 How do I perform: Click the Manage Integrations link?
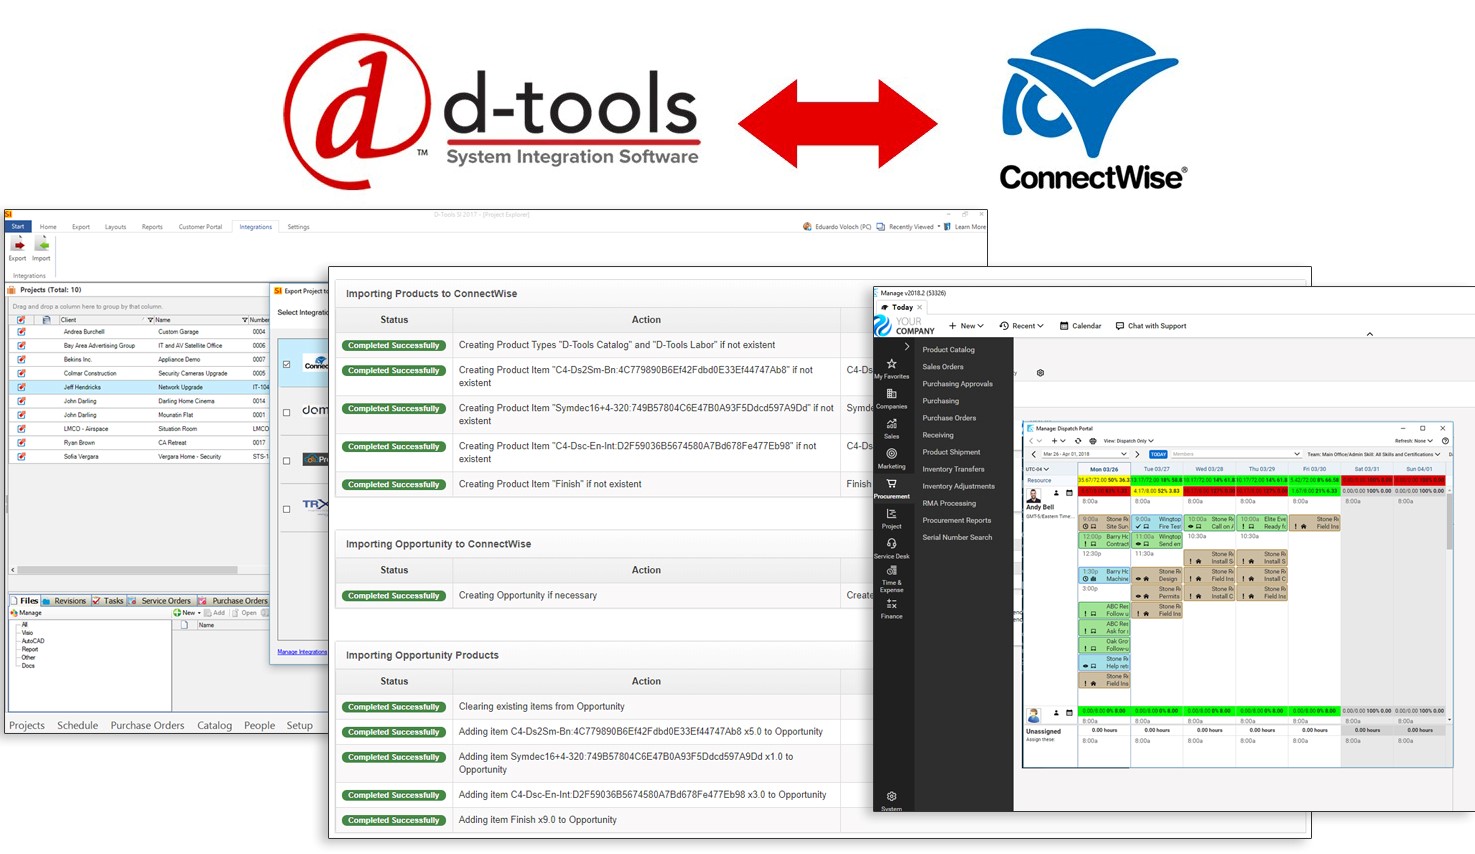pos(302,652)
